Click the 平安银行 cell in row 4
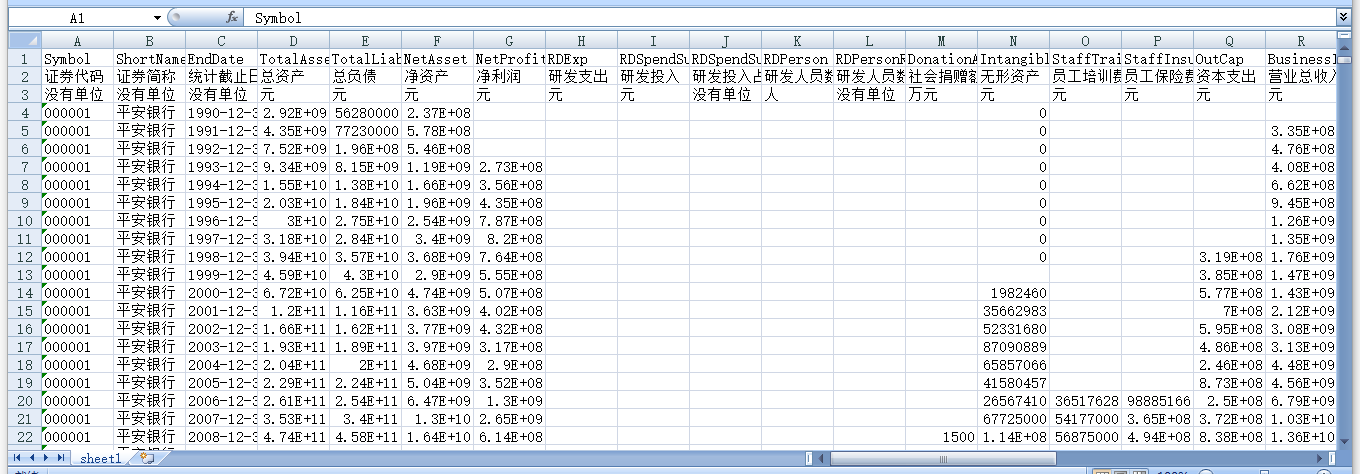This screenshot has height=474, width=1360. (x=149, y=113)
